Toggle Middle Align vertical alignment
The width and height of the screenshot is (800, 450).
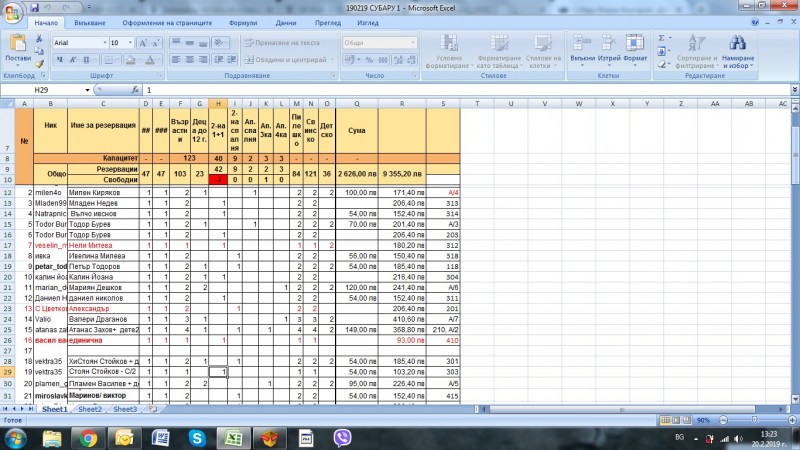pos(189,43)
